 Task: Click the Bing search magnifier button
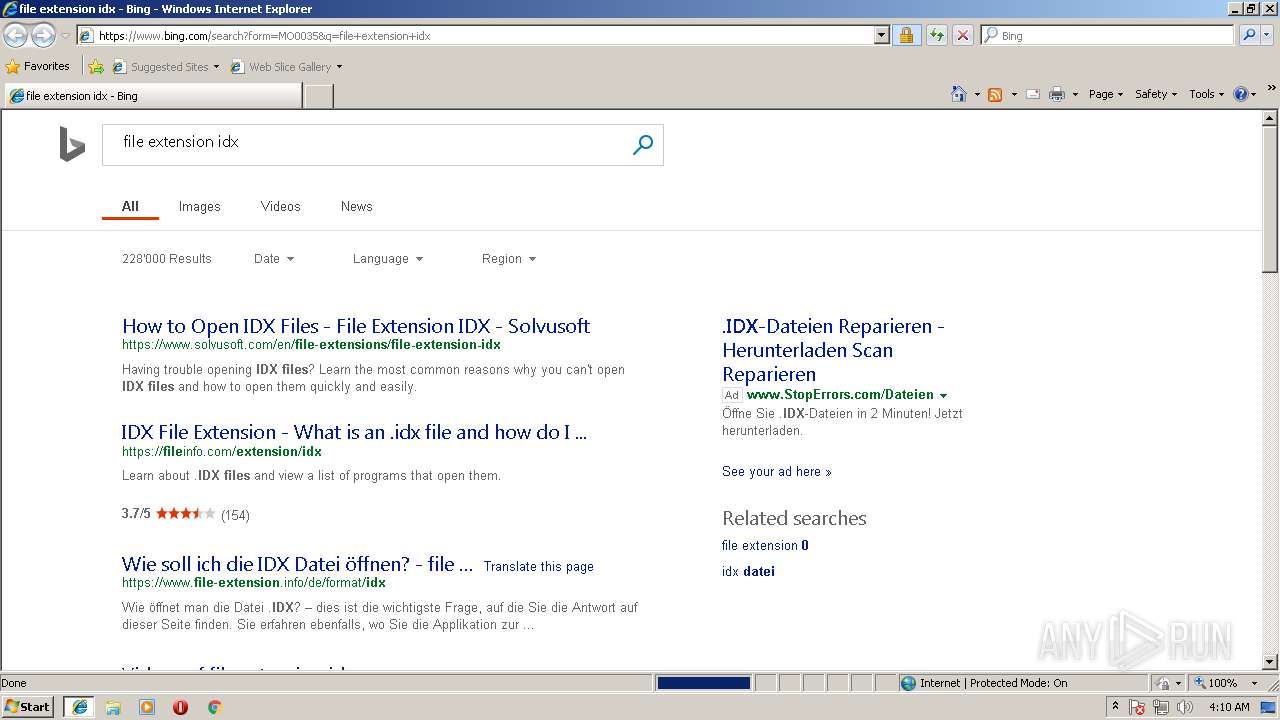[x=643, y=145]
